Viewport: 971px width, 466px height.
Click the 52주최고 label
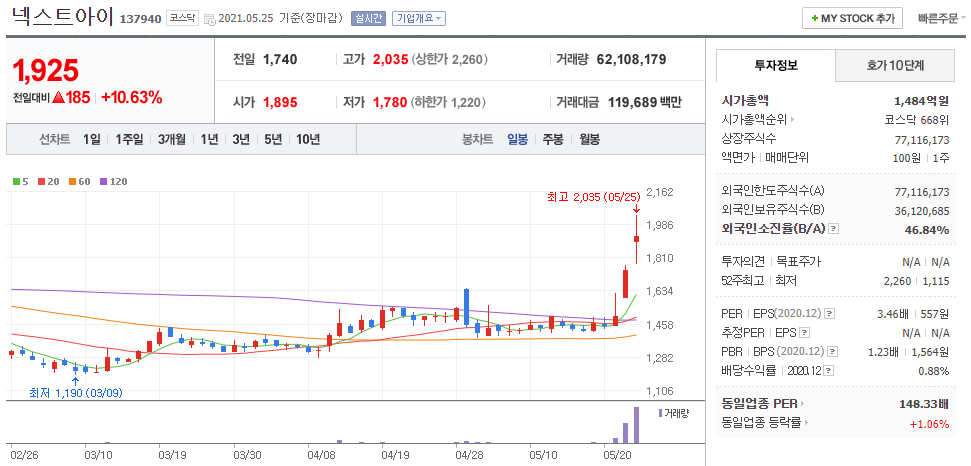tap(742, 280)
